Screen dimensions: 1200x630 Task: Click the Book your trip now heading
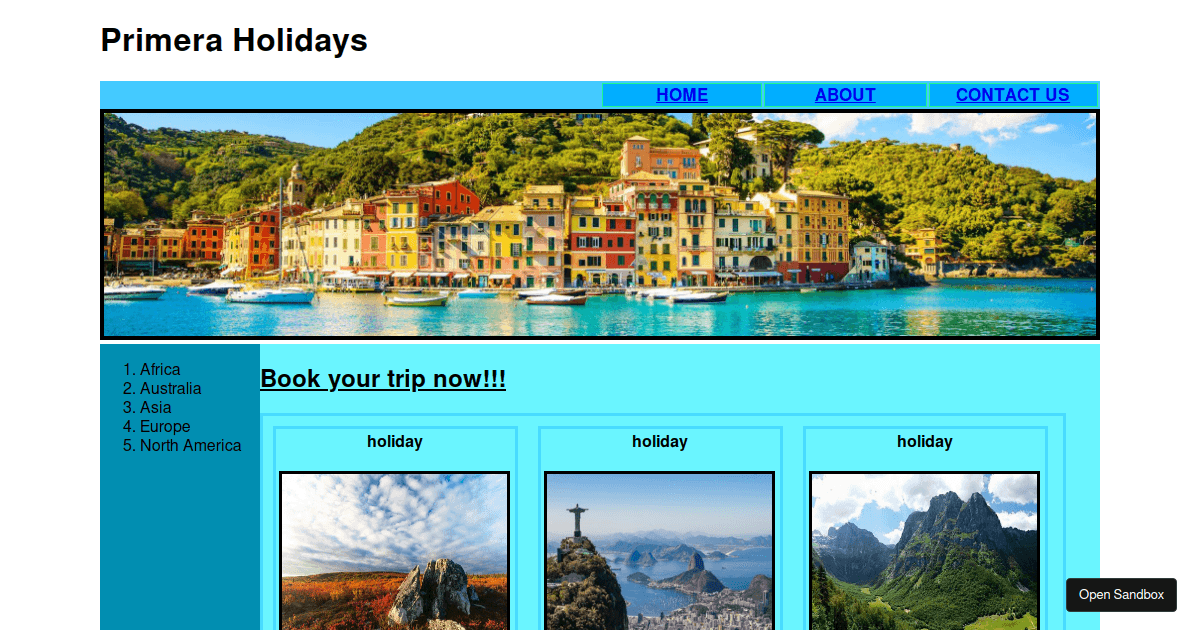pyautogui.click(x=383, y=379)
